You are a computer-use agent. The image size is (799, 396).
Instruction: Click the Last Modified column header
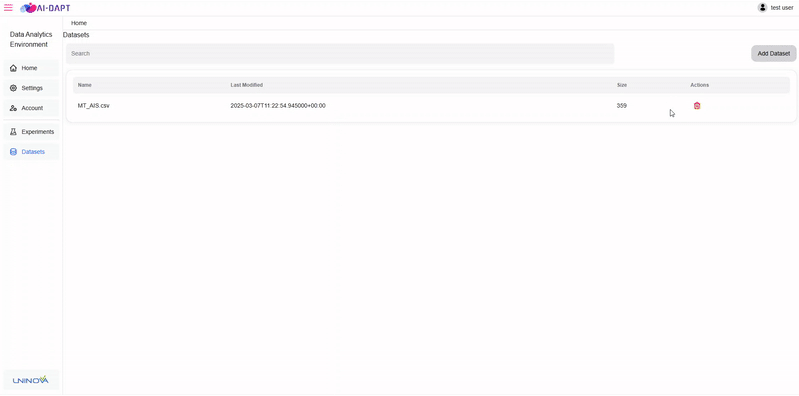click(247, 85)
